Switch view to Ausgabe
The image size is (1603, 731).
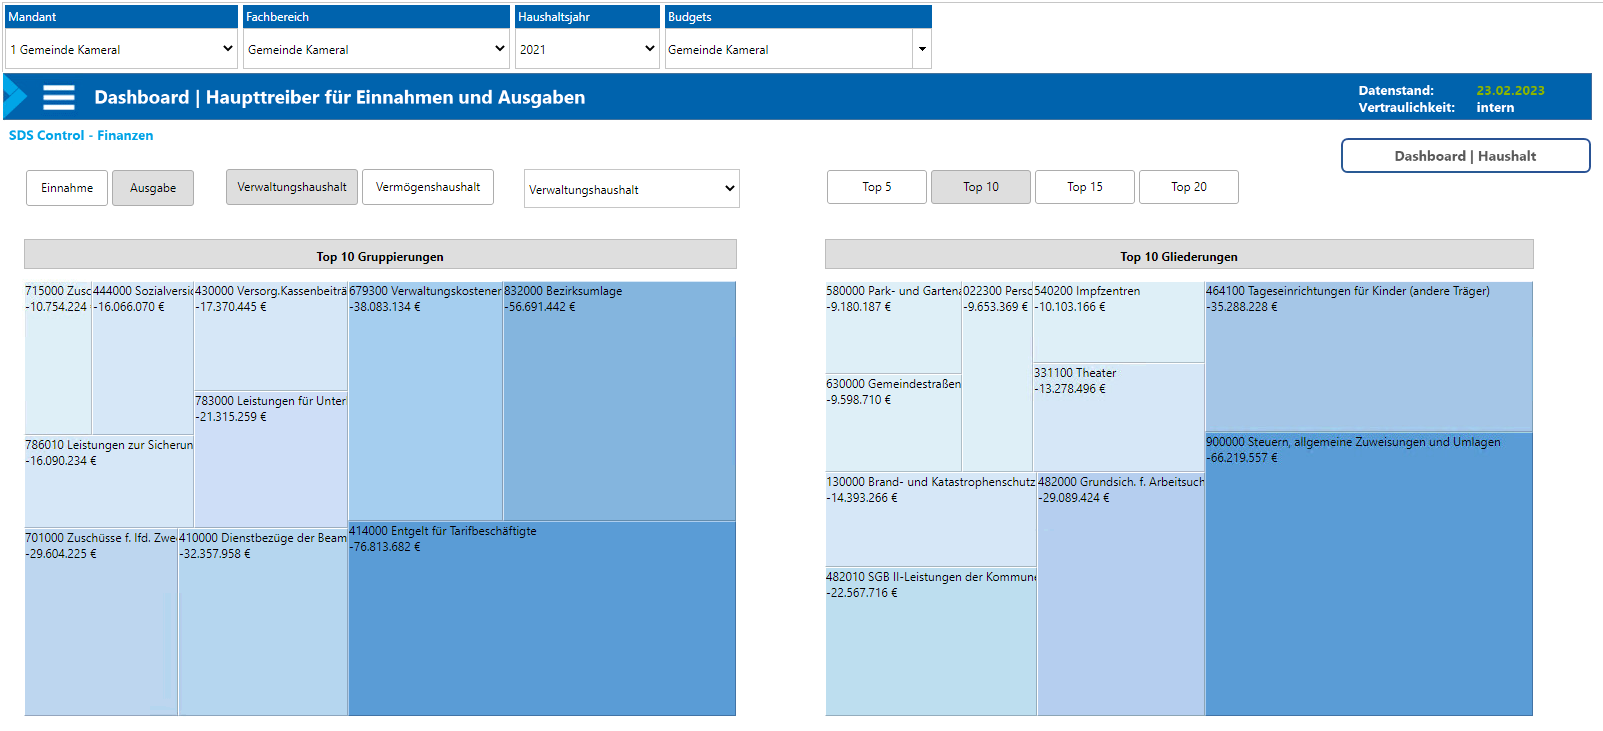(x=153, y=188)
